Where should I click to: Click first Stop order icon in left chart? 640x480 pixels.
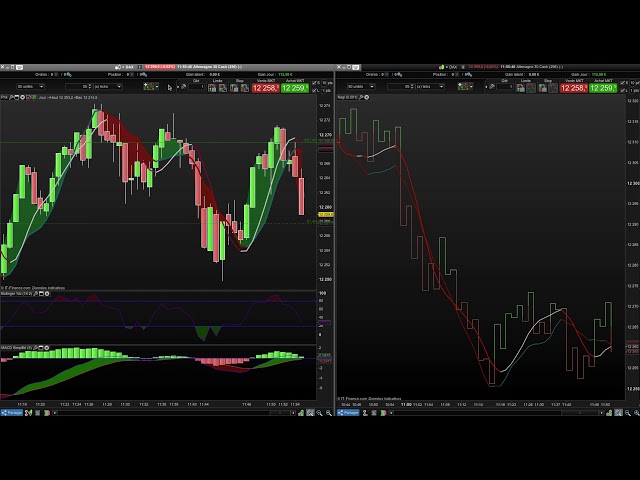(234, 88)
